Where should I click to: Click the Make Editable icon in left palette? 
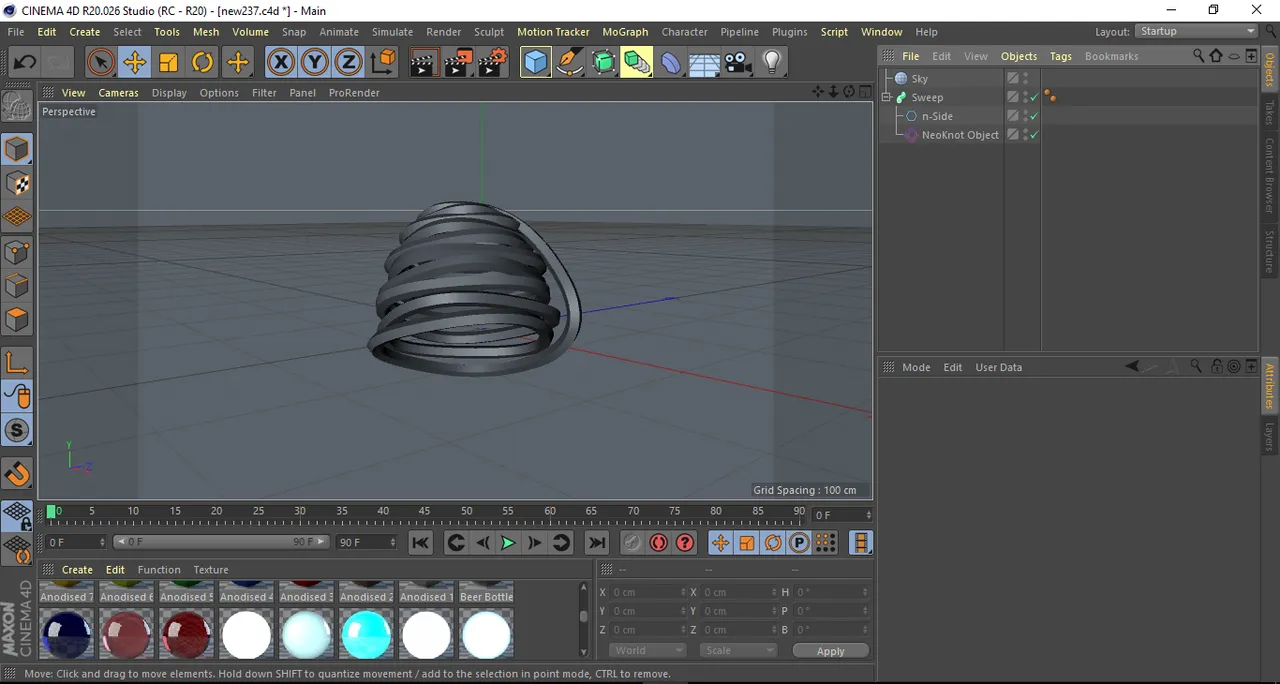click(17, 105)
